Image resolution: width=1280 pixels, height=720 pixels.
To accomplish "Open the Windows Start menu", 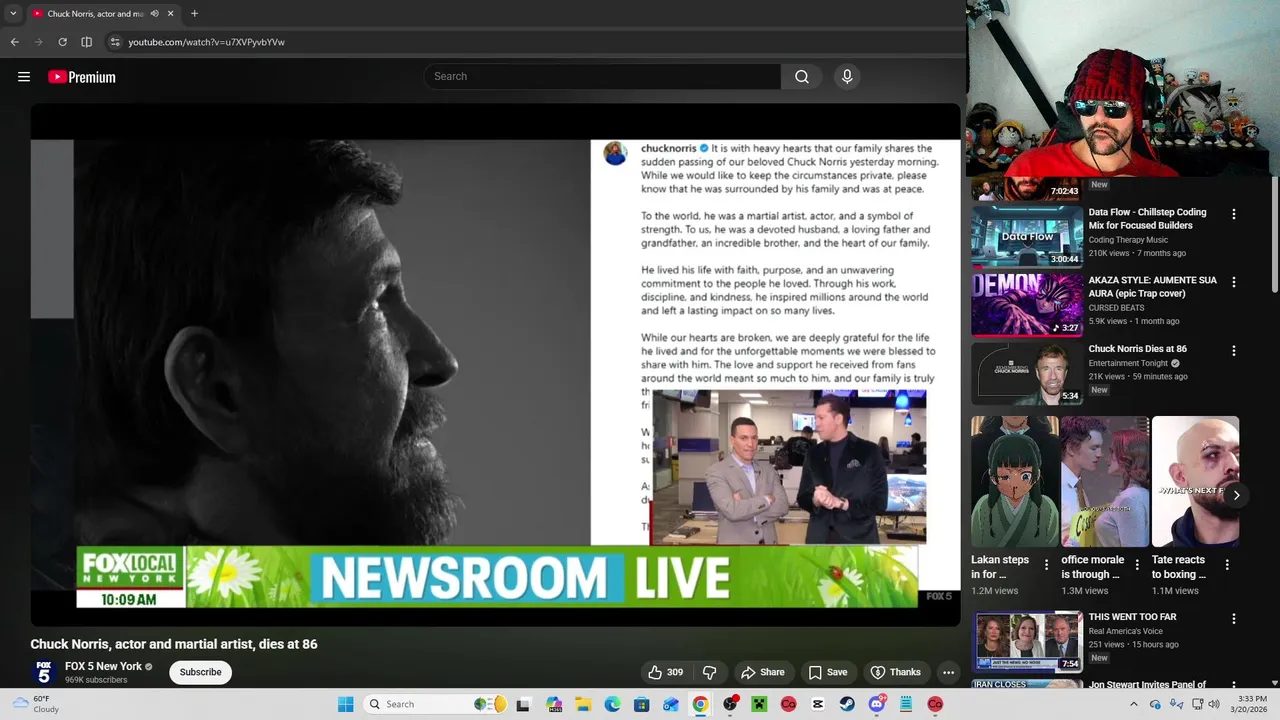I will click(x=346, y=704).
